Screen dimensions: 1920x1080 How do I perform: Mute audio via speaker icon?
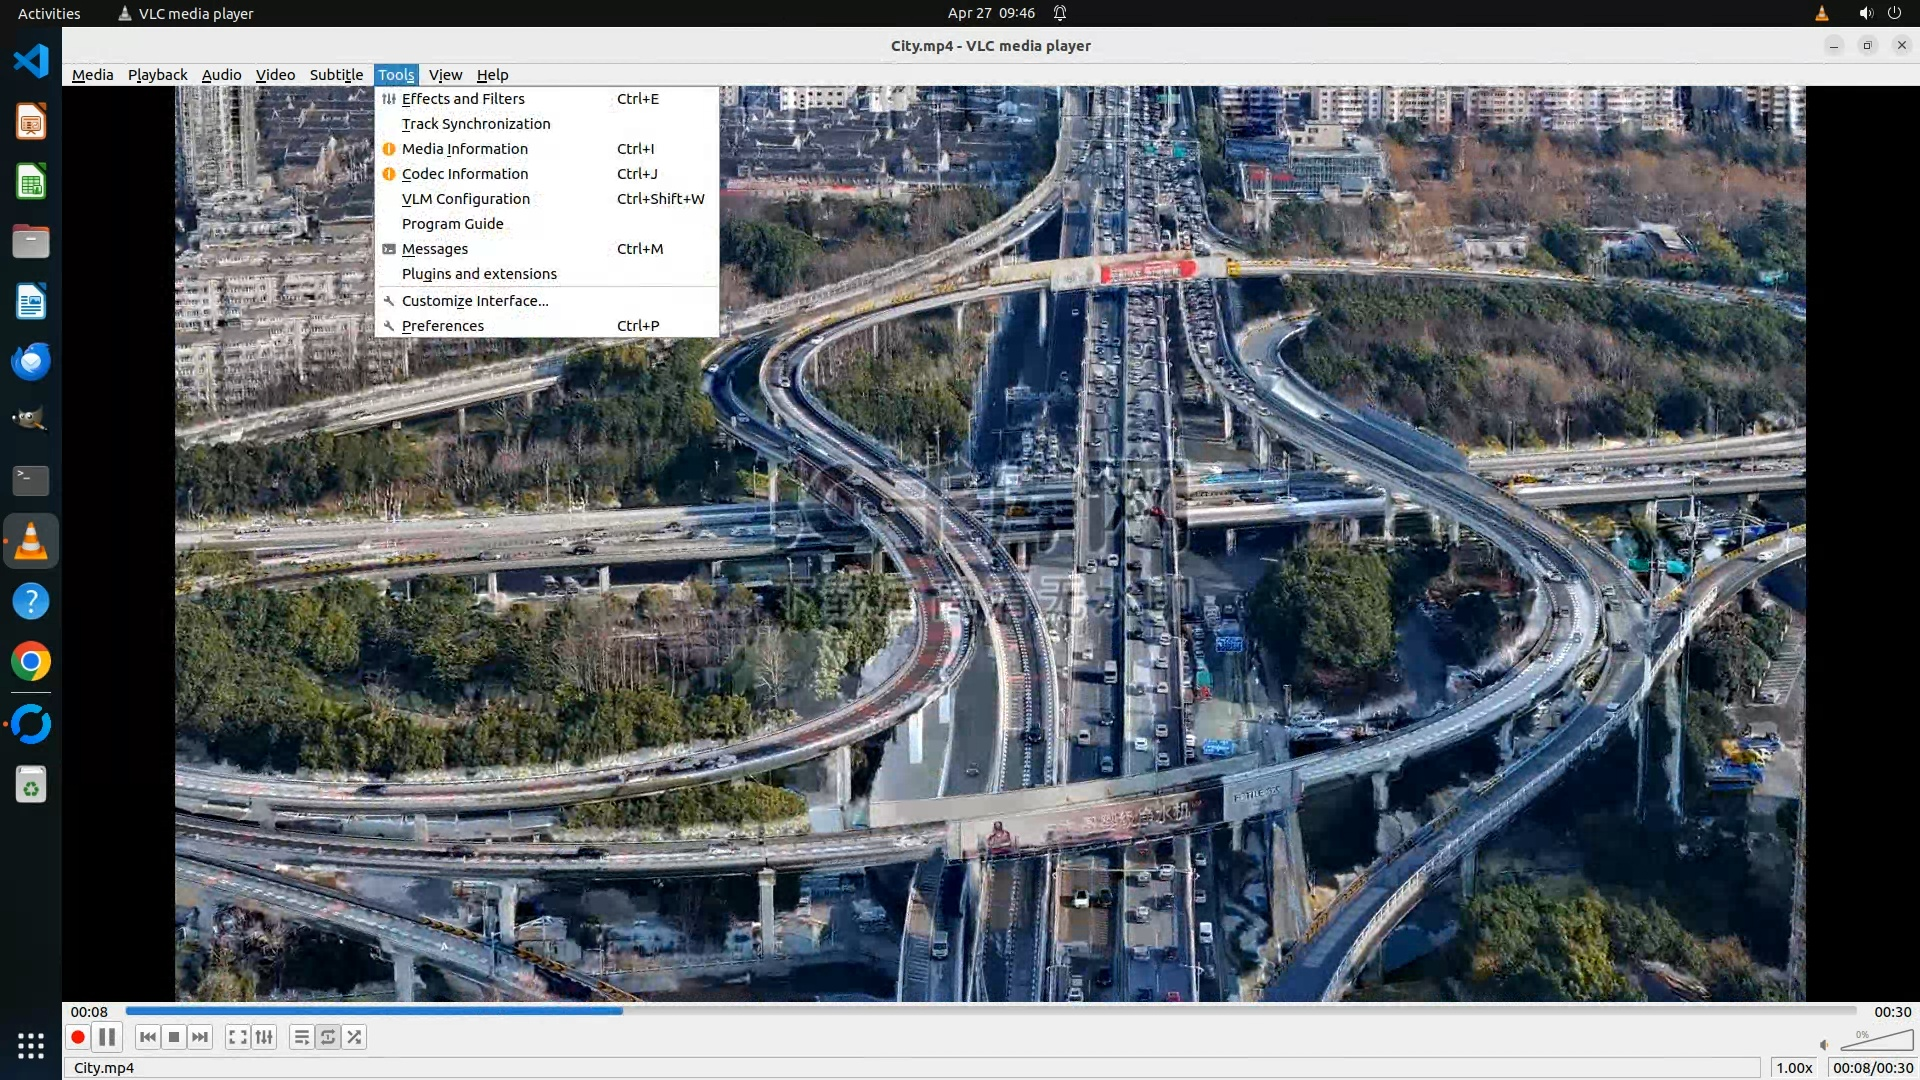[x=1824, y=1045]
